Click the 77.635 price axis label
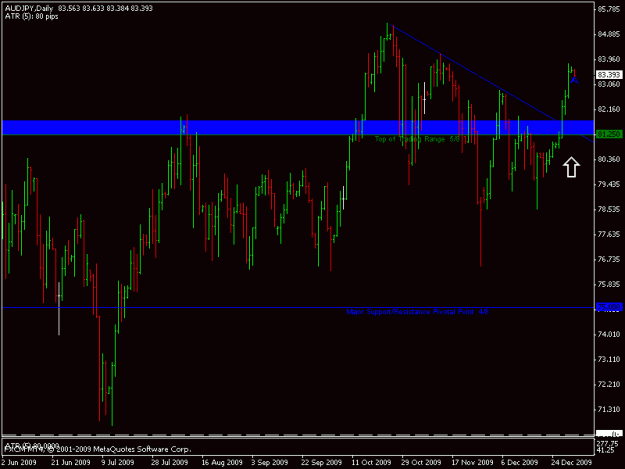The image size is (625, 469). point(609,234)
